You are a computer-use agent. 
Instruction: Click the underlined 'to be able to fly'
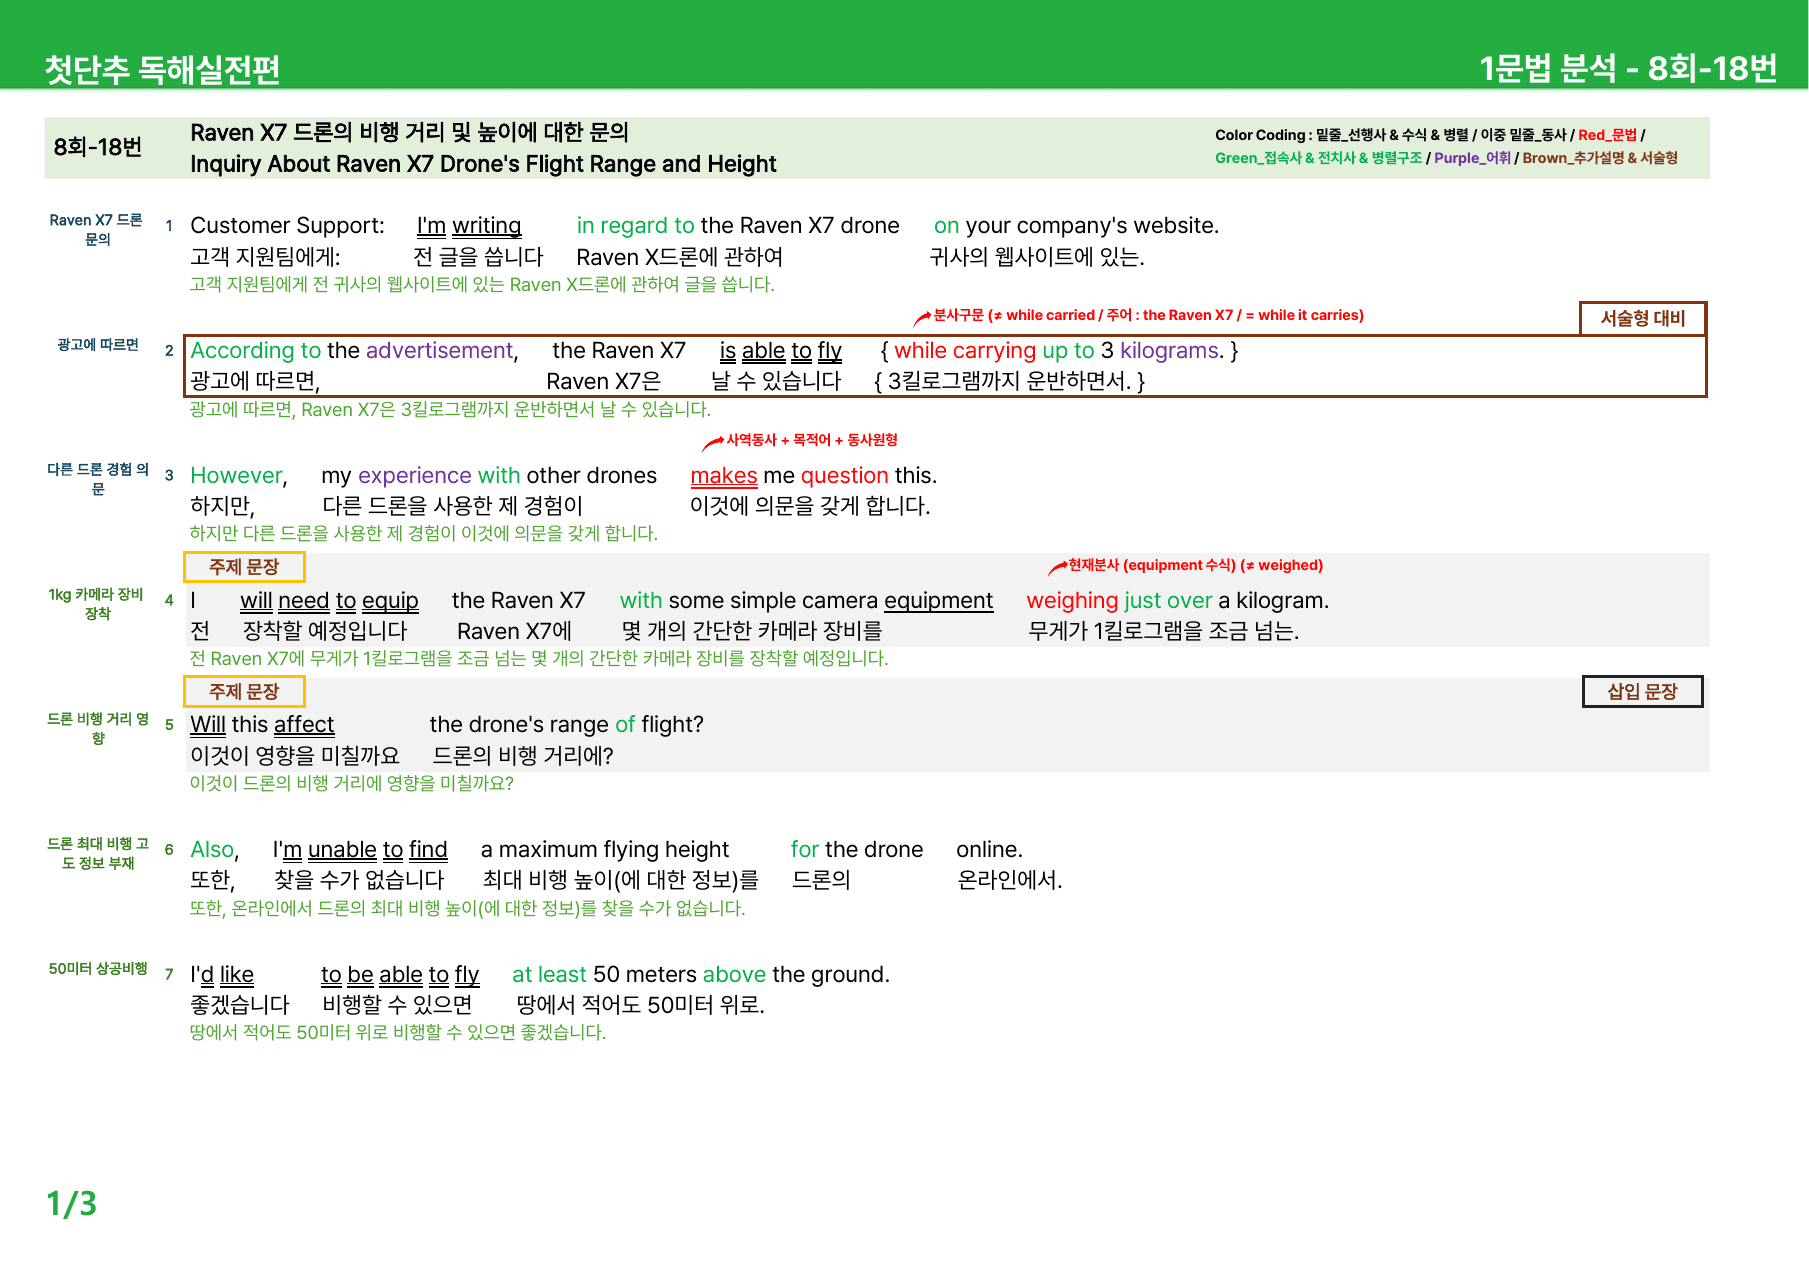pyautogui.click(x=400, y=975)
